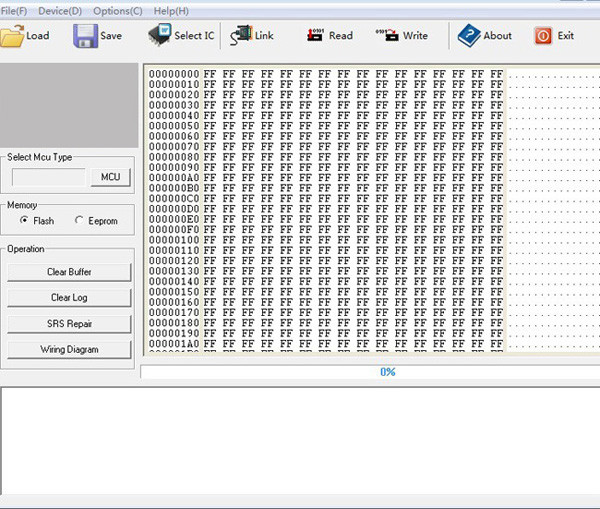Screen dimensions: 600x509
Task: Click the Write label text
Action: pos(415,36)
